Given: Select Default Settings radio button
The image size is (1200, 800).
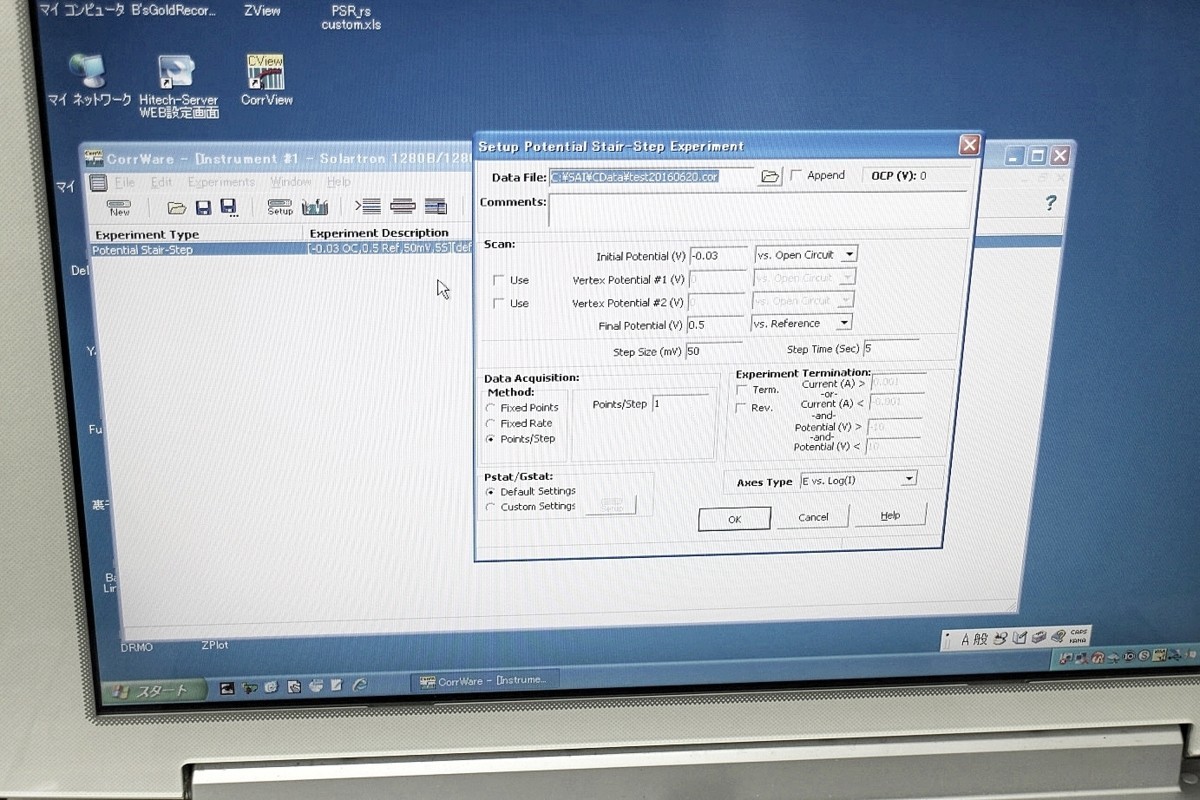Looking at the screenshot, I should tap(490, 492).
